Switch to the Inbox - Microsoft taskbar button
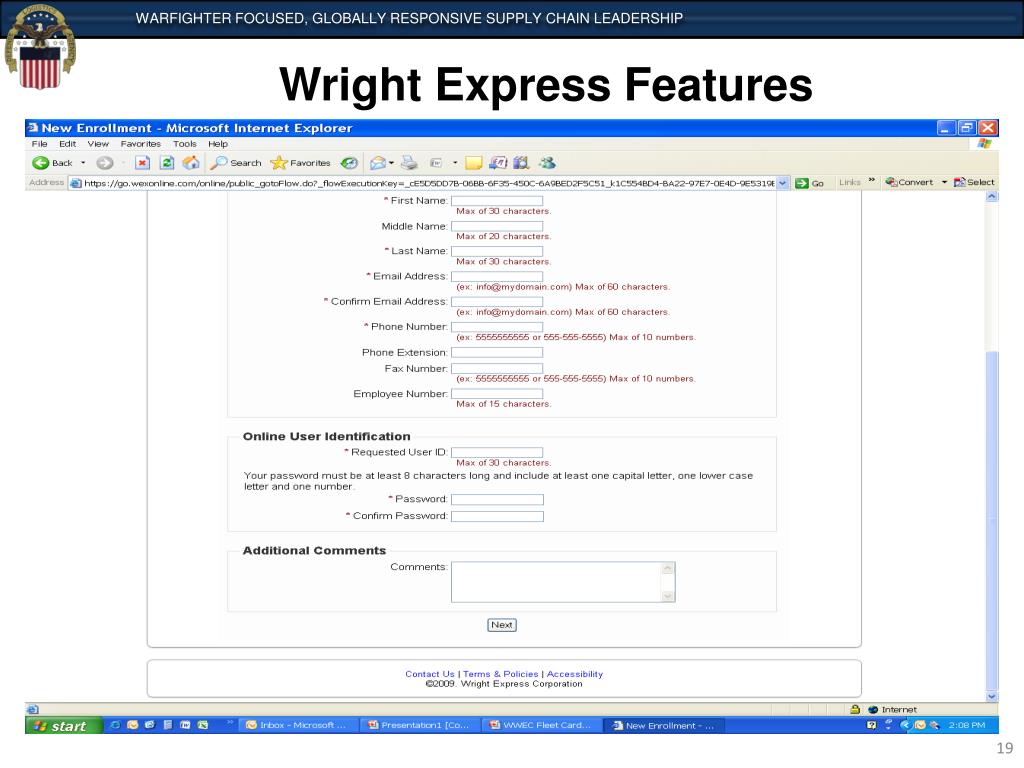 coord(297,725)
